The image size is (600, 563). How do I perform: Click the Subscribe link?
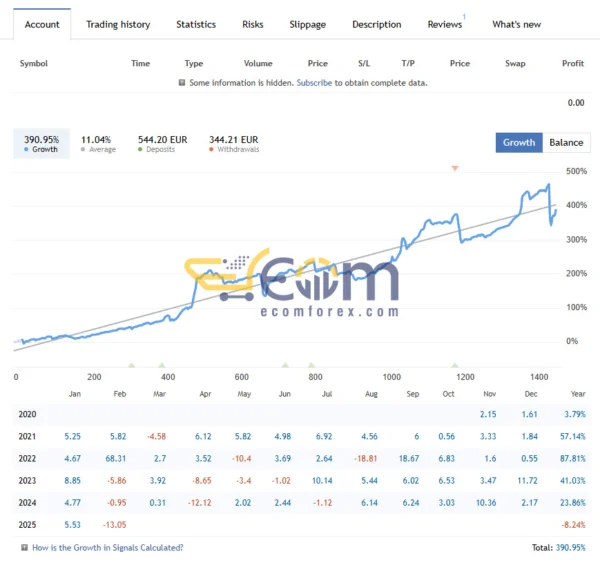[314, 82]
